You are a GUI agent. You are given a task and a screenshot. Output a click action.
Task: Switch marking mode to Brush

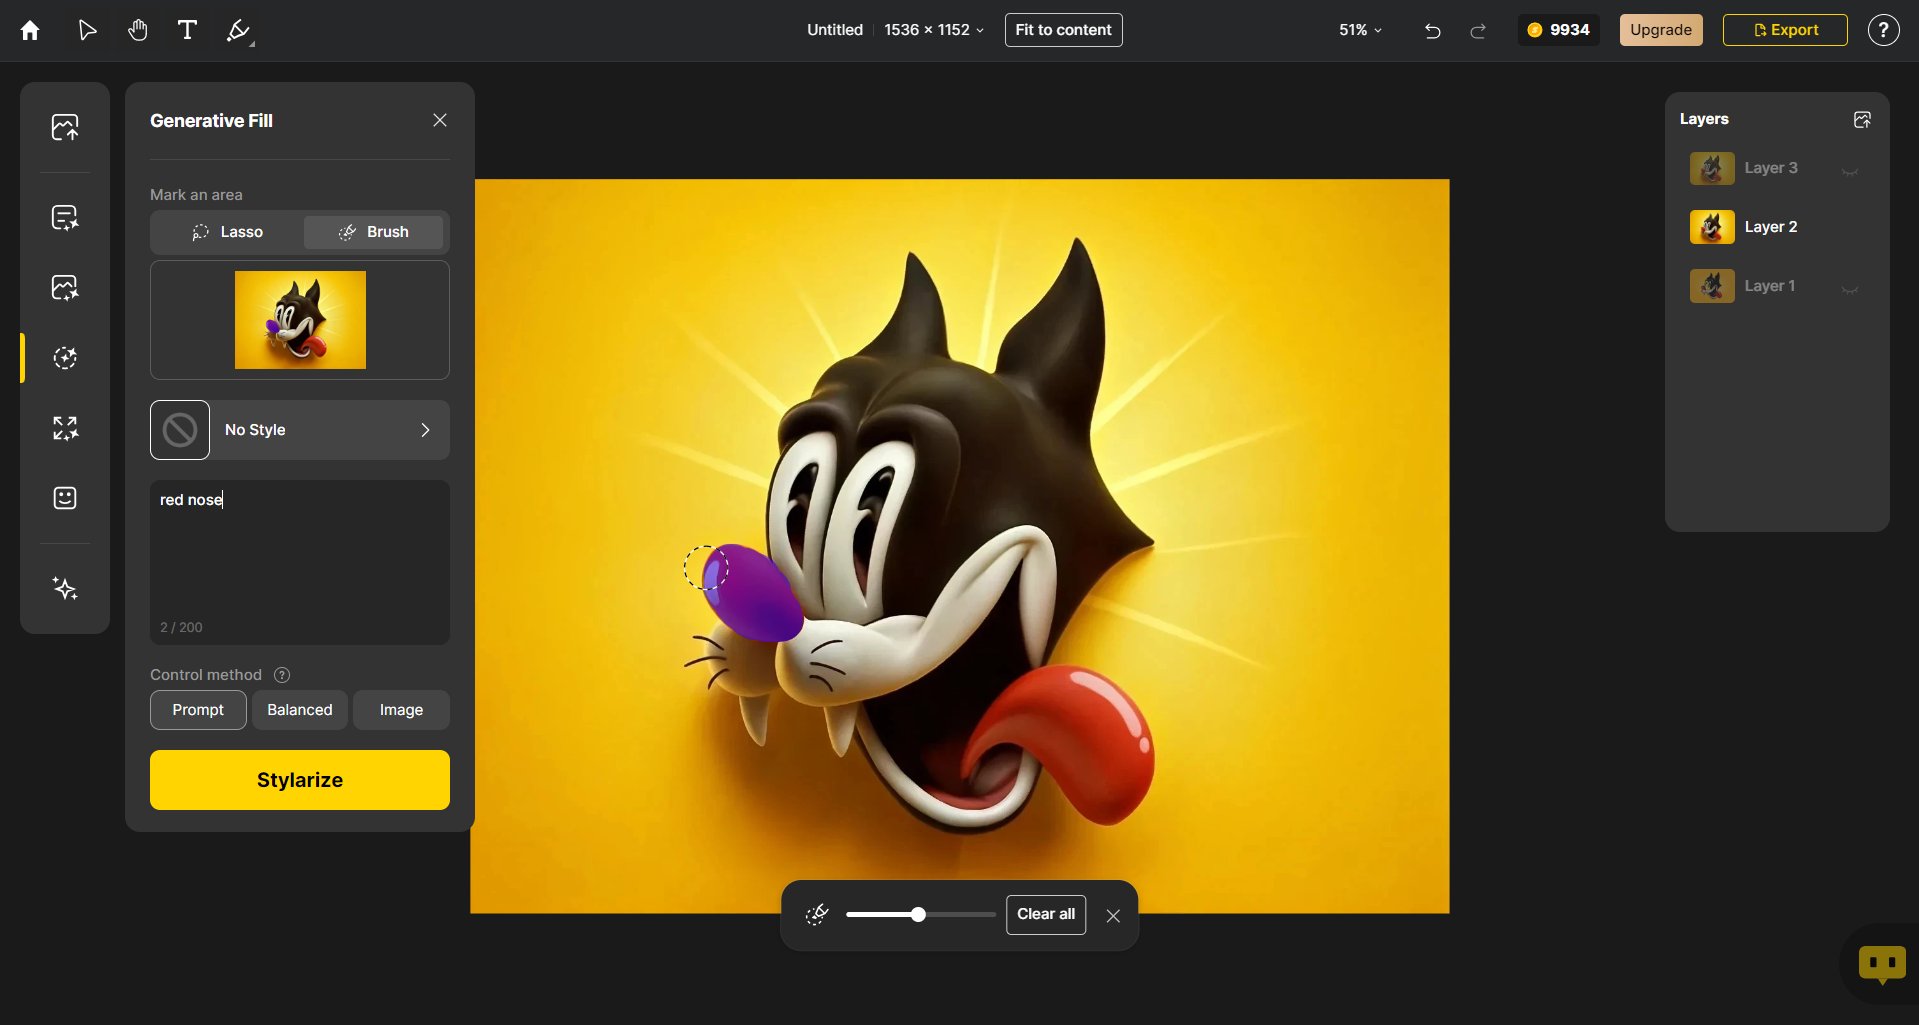click(x=373, y=232)
